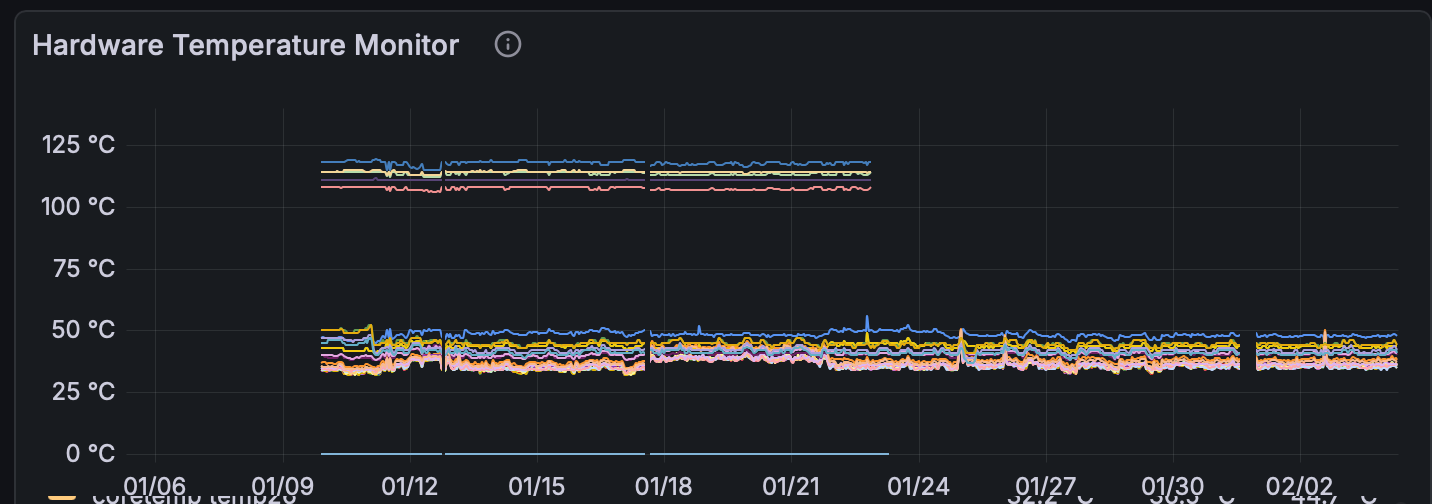Click the 01/18 date axis label

click(x=664, y=486)
